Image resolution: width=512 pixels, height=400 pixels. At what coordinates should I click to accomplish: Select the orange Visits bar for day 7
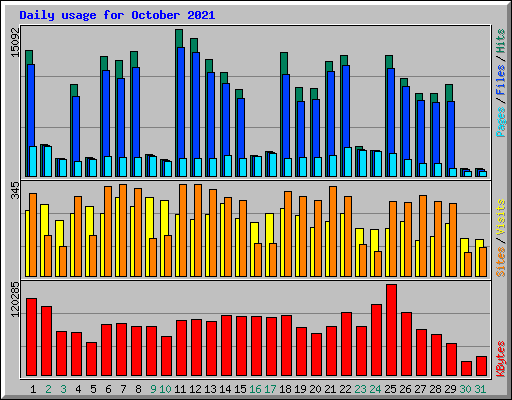coord(123,230)
